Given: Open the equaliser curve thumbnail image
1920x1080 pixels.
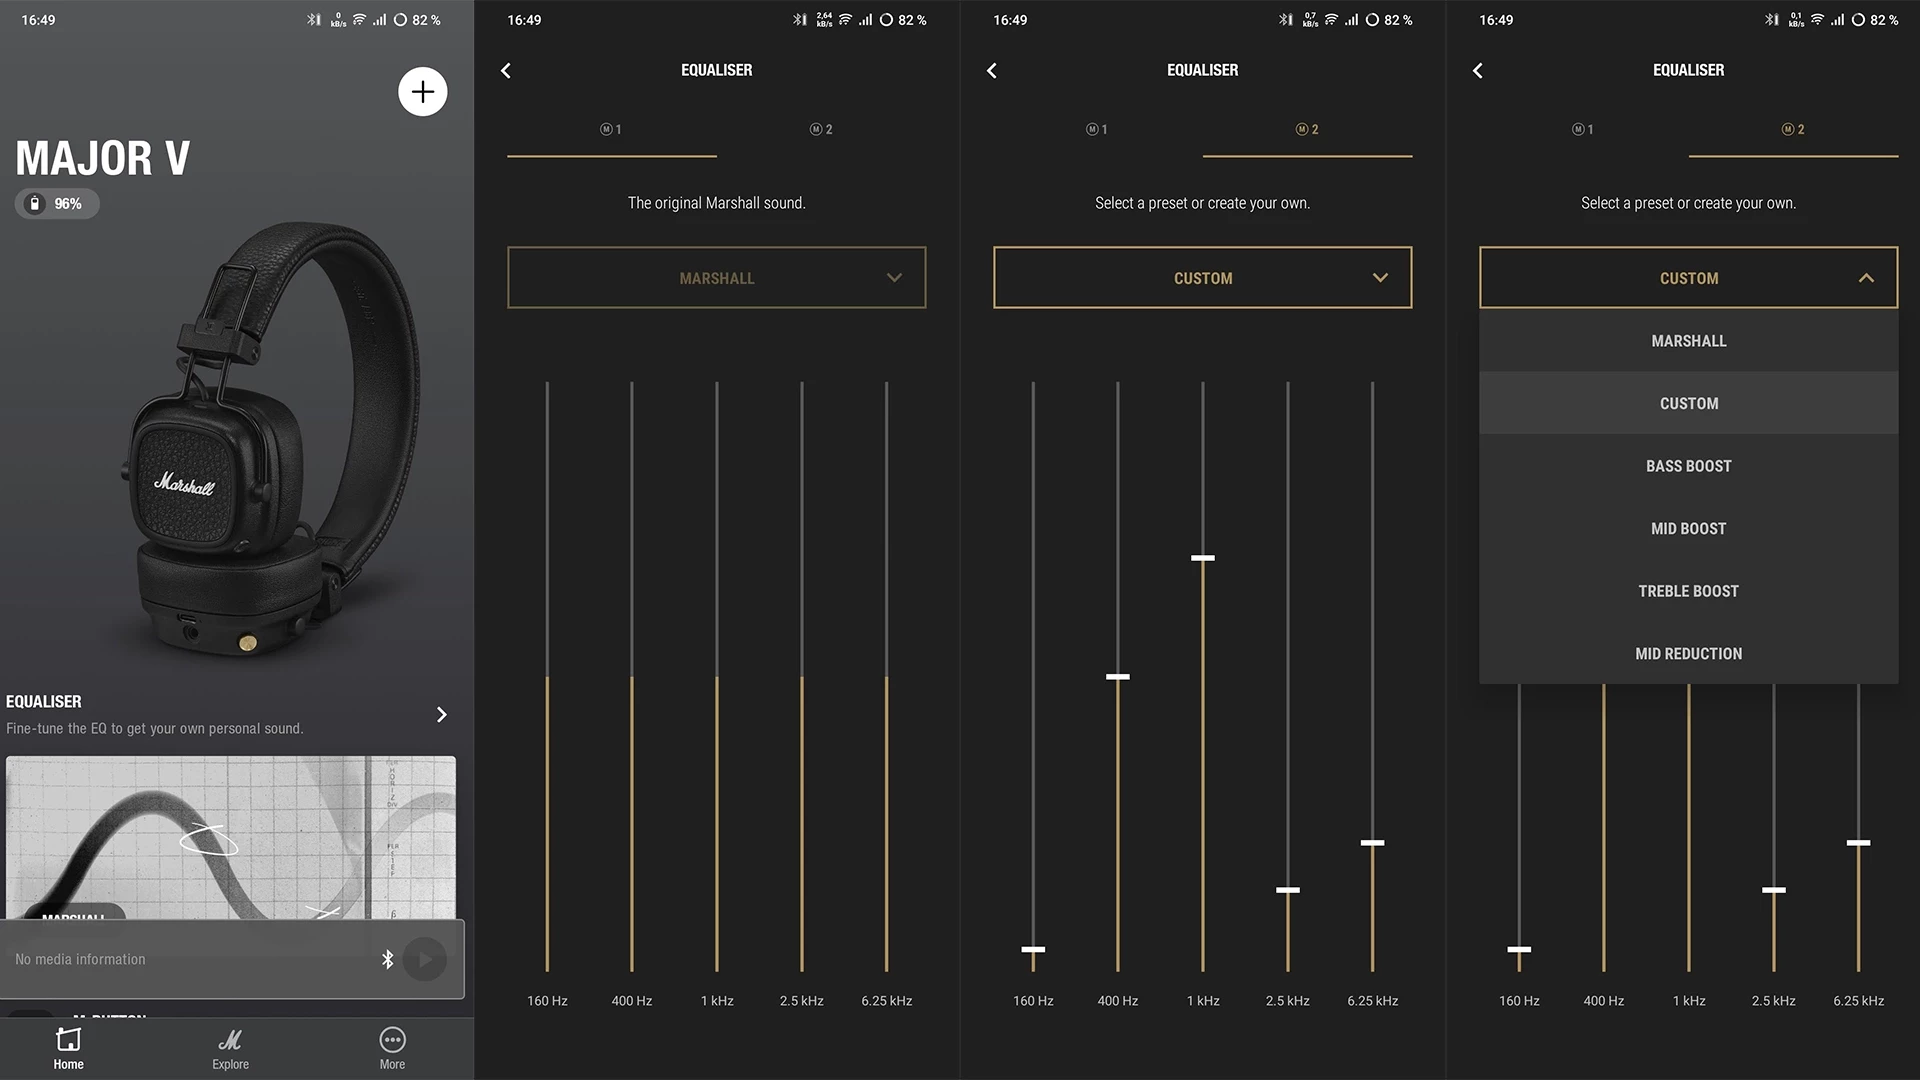Looking at the screenshot, I should click(x=231, y=837).
